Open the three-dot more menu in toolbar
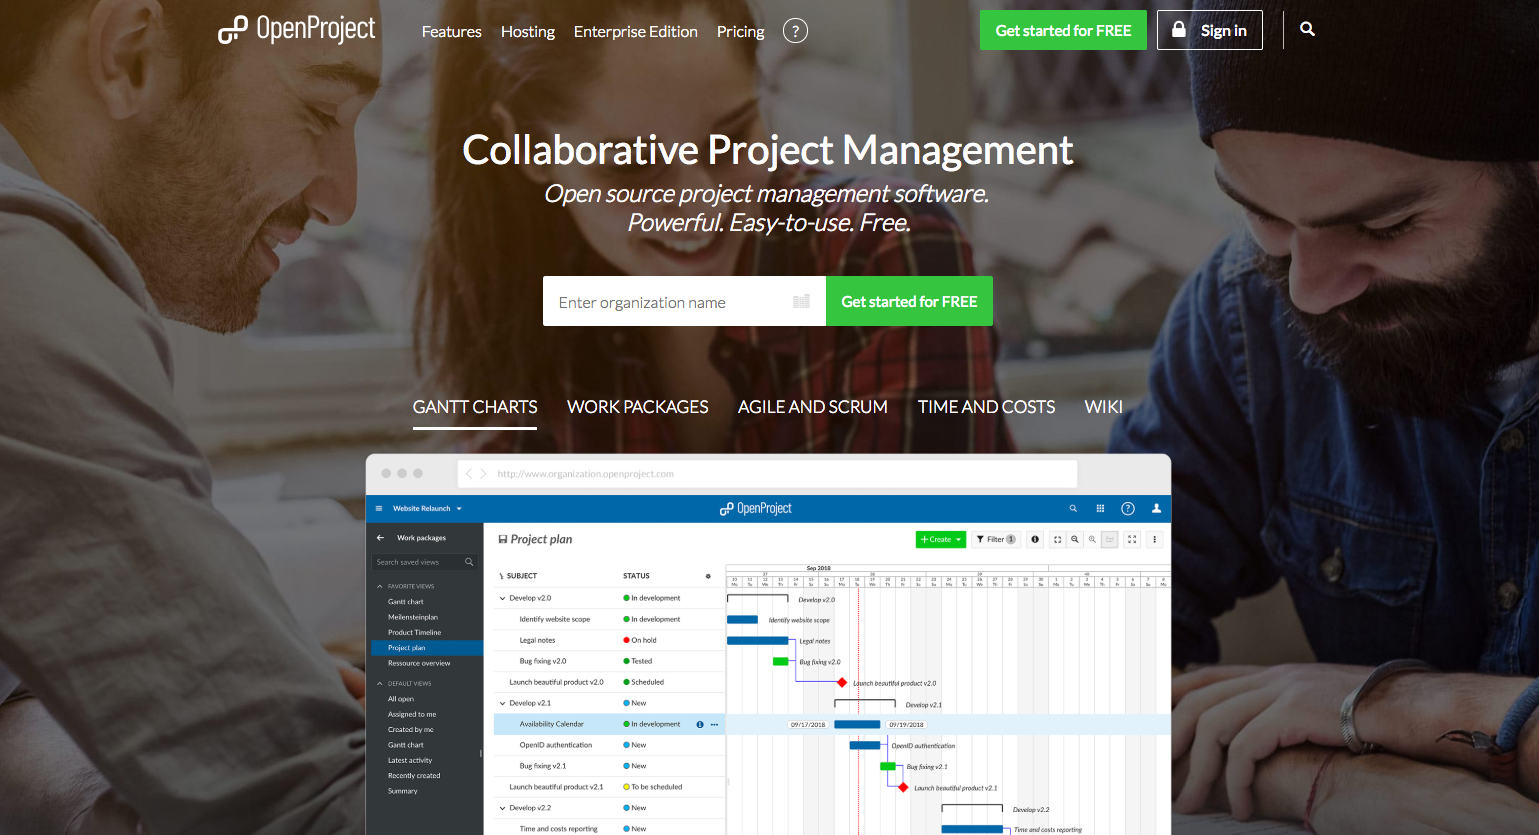This screenshot has height=835, width=1539. point(1154,539)
